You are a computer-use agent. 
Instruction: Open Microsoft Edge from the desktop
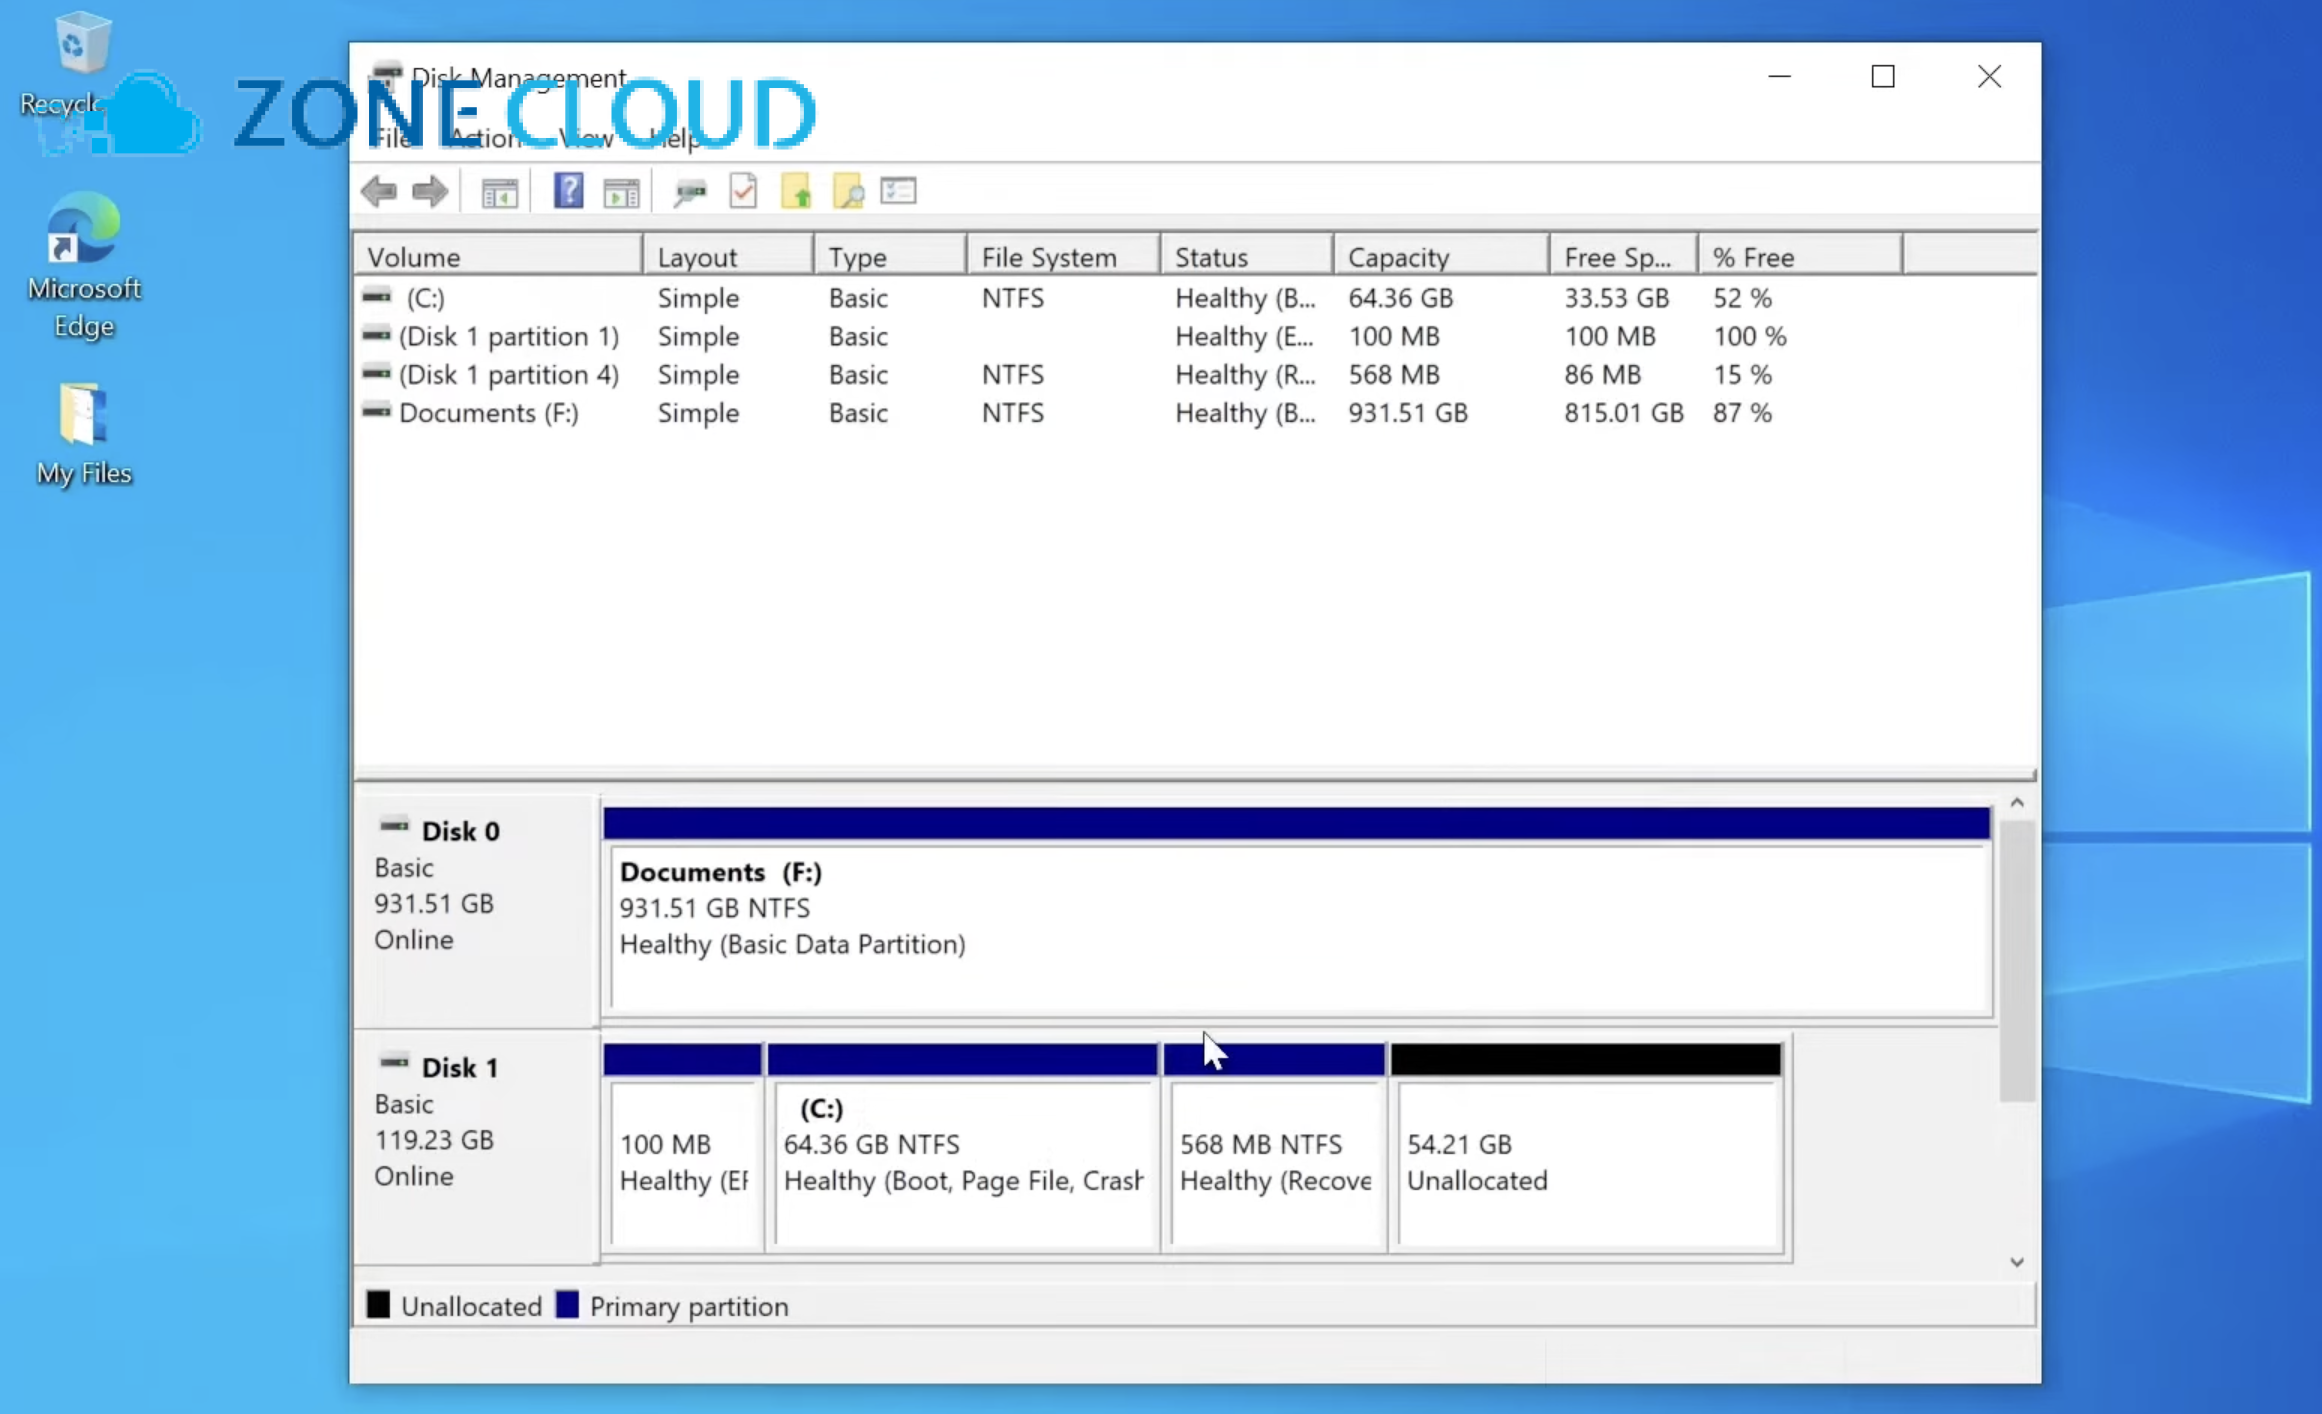84,265
